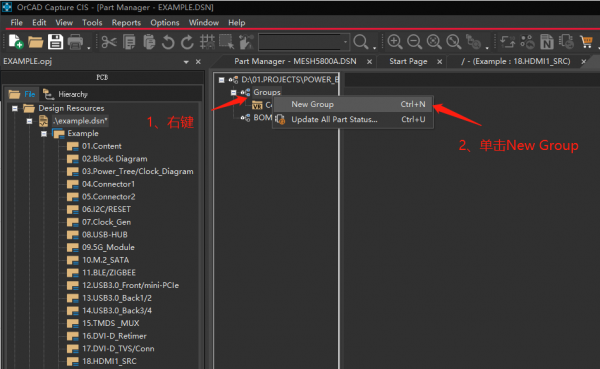Collapse the .\example.dsn node
Screen dimensions: 600x369
click(x=29, y=121)
